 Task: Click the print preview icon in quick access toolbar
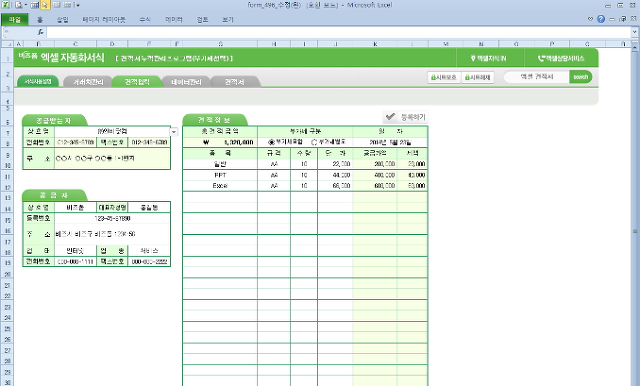click(19, 5)
